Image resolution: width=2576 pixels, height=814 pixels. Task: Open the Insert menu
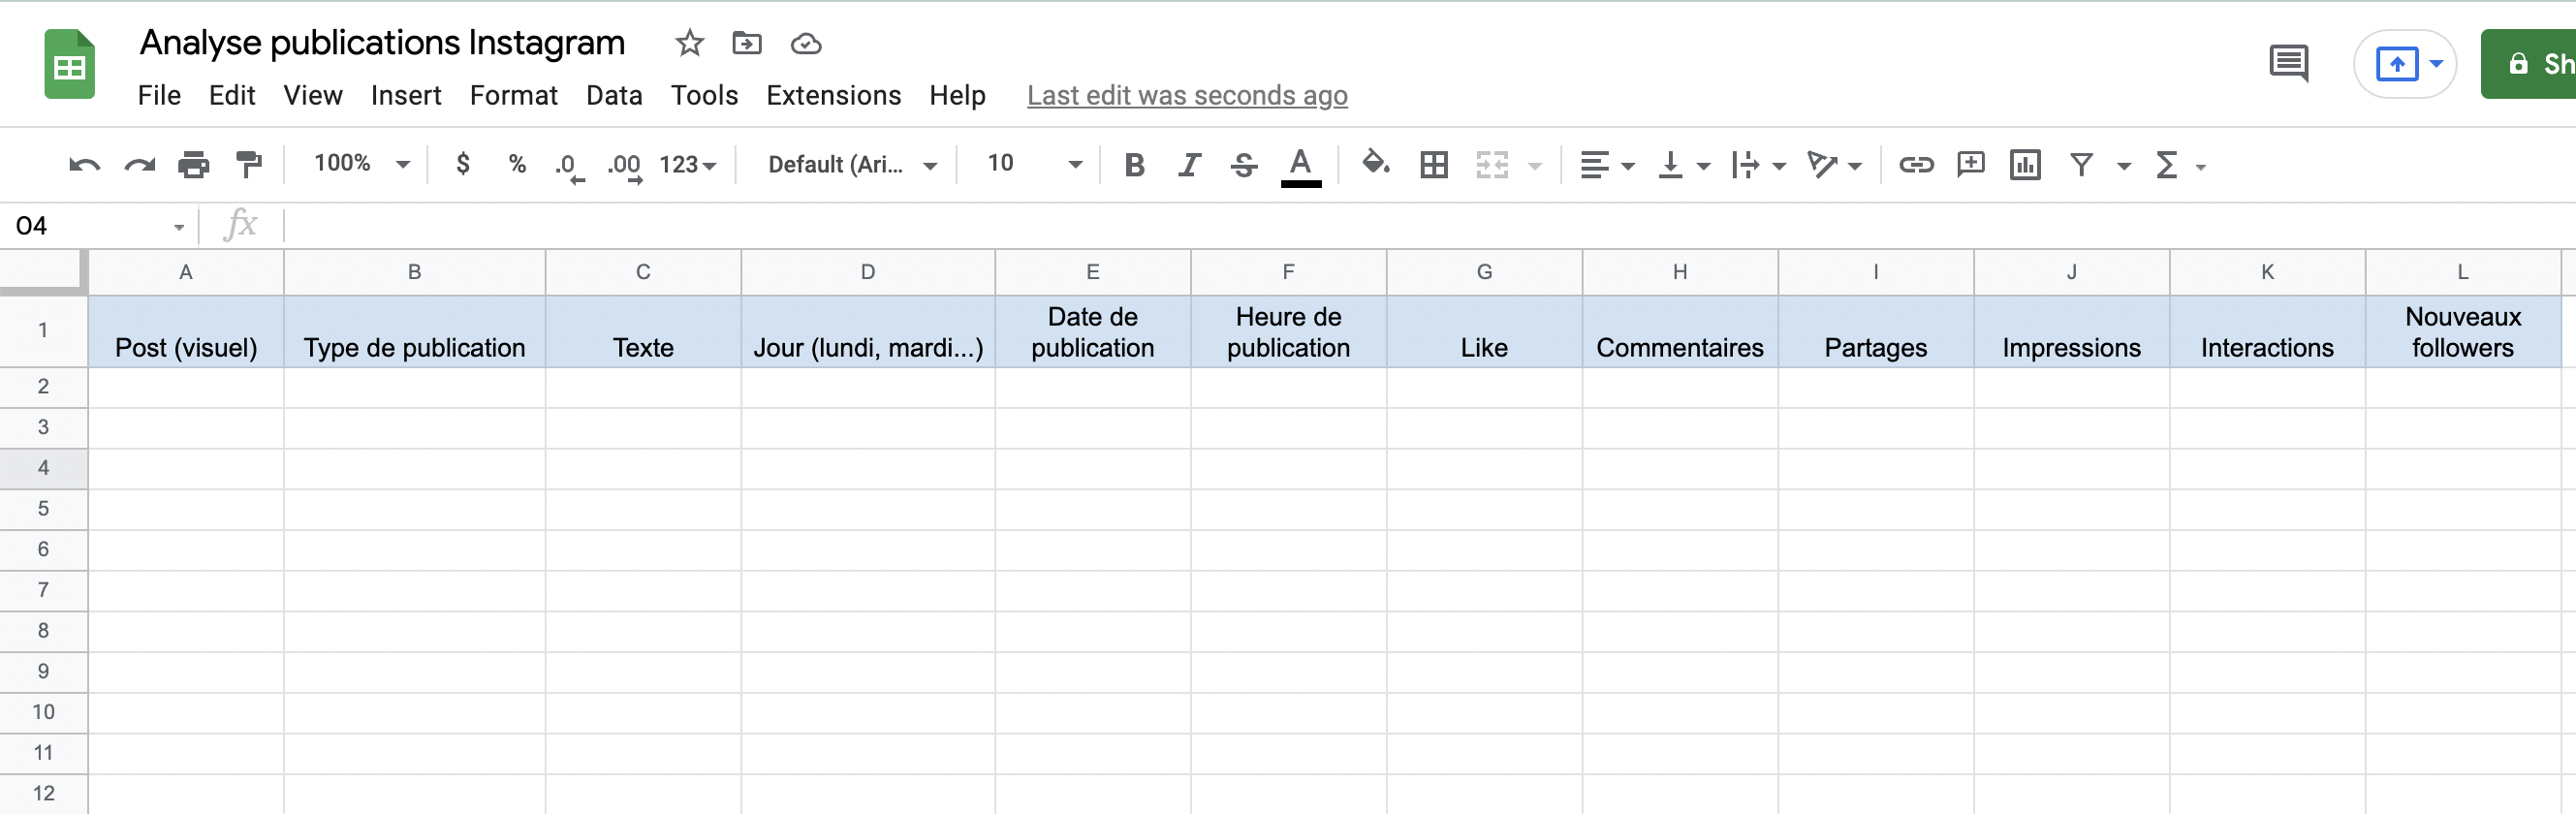coord(406,95)
